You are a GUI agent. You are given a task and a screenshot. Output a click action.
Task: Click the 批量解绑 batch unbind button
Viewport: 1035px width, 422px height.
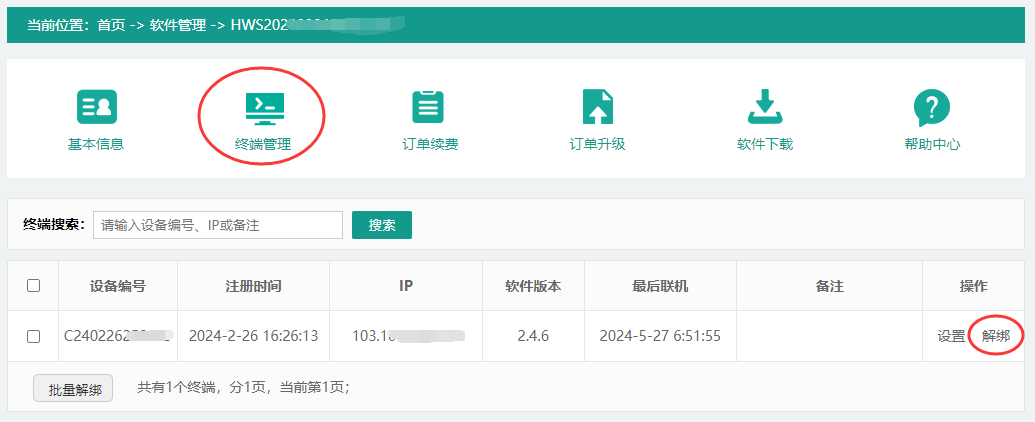tap(73, 389)
